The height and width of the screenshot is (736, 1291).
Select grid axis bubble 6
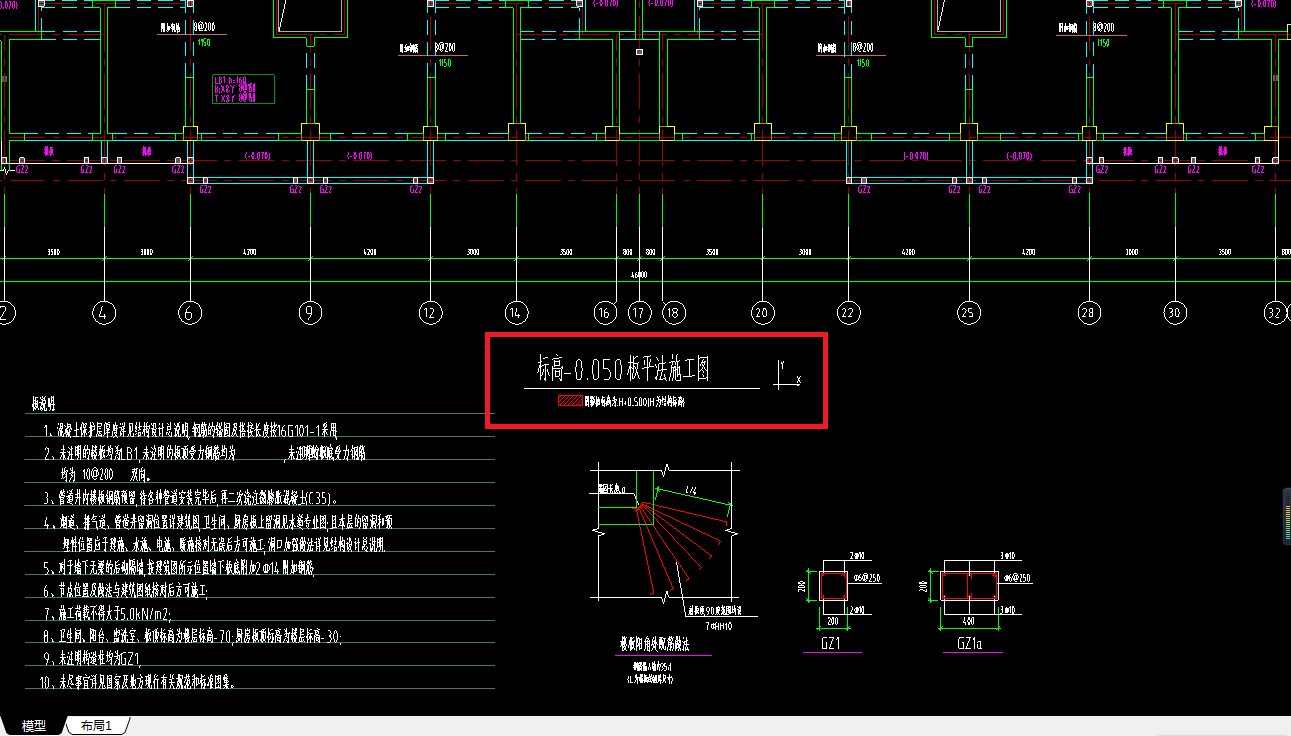[x=190, y=313]
